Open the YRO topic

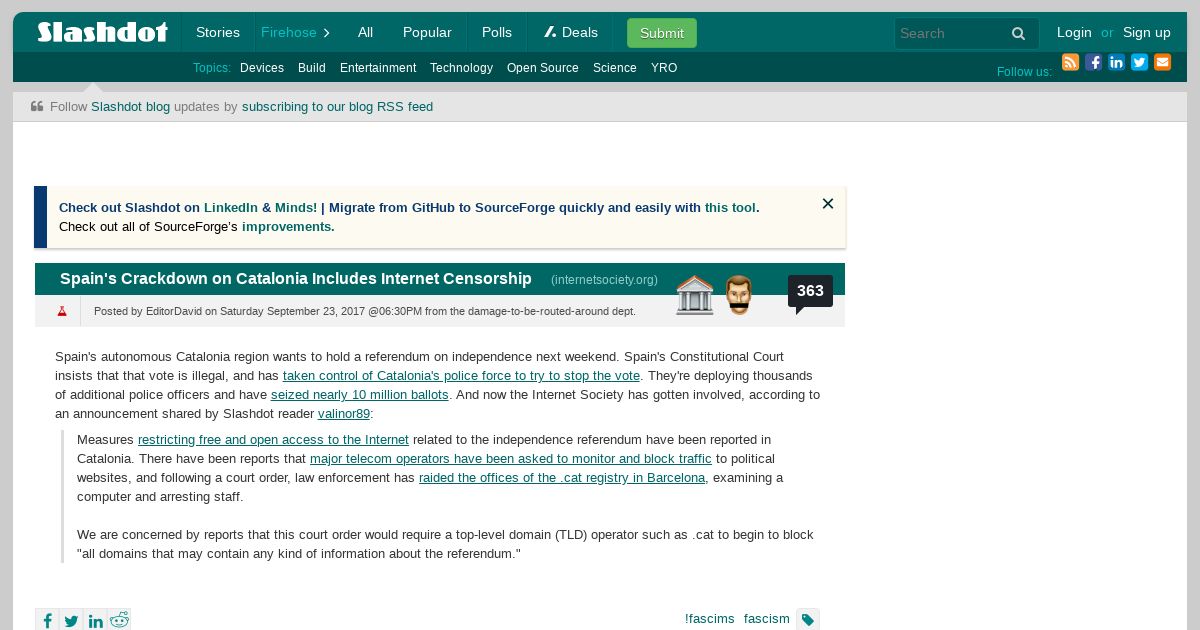tap(664, 68)
